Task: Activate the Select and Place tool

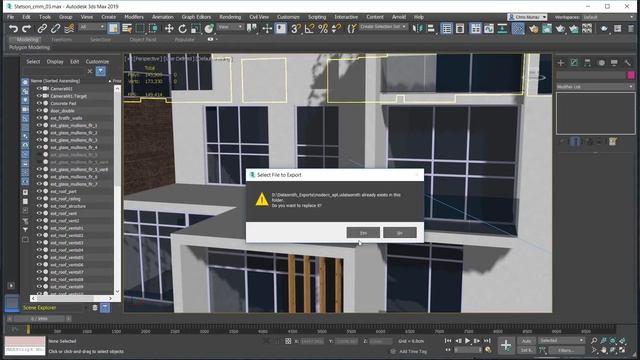Action: click(209, 29)
